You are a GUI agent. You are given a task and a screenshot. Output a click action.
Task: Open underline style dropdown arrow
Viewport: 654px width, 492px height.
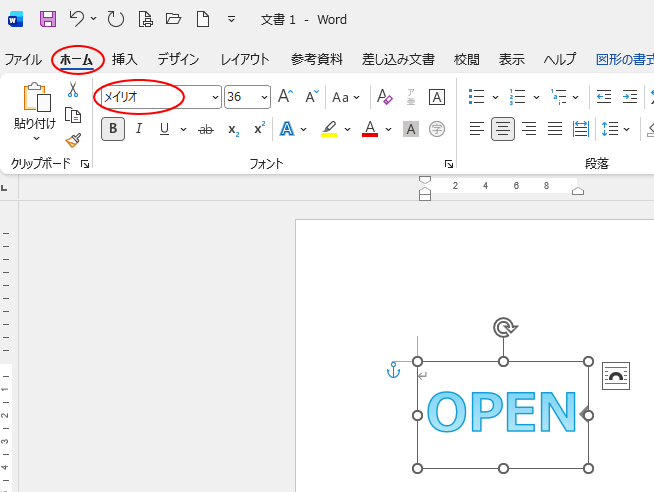[x=184, y=129]
